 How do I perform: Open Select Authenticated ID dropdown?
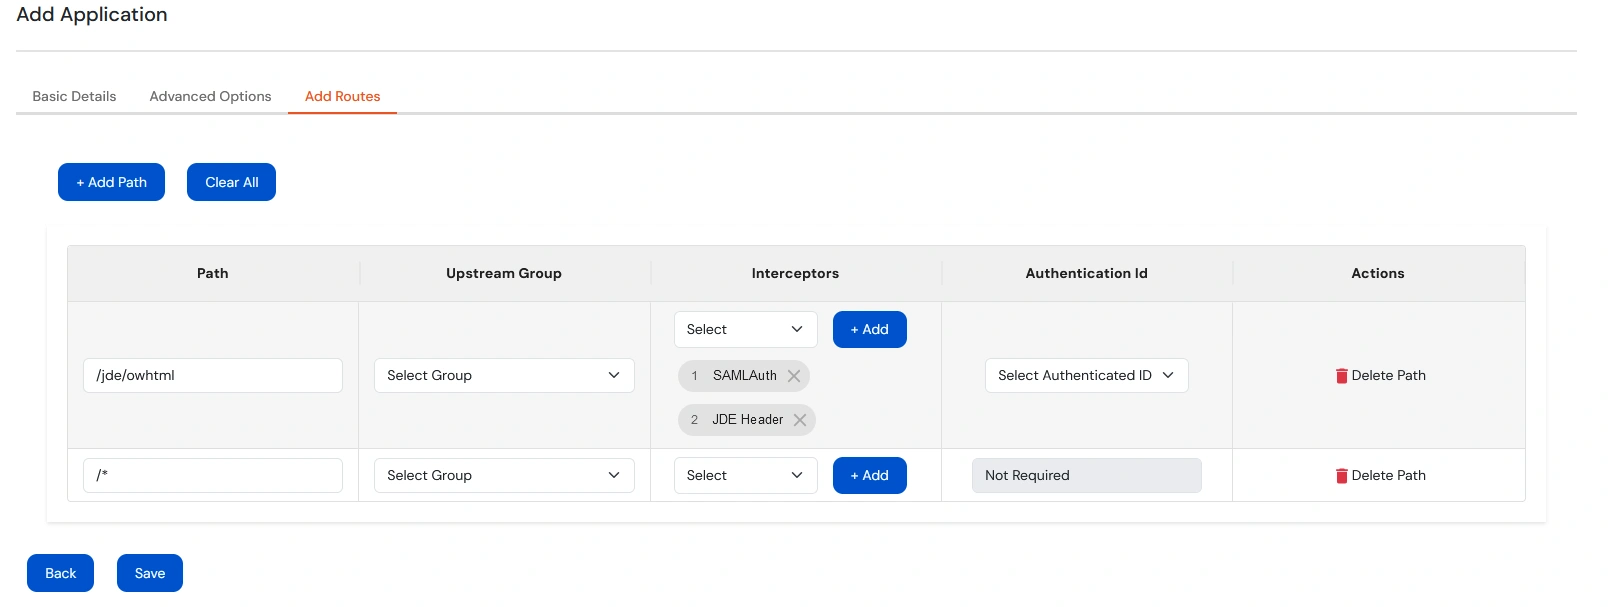click(x=1086, y=376)
